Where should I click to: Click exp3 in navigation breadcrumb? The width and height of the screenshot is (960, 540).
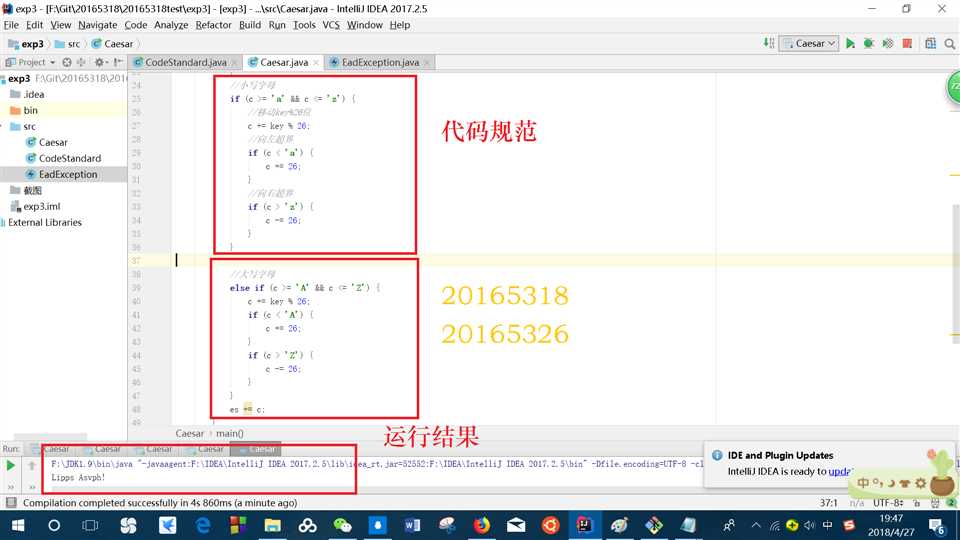tap(26, 44)
